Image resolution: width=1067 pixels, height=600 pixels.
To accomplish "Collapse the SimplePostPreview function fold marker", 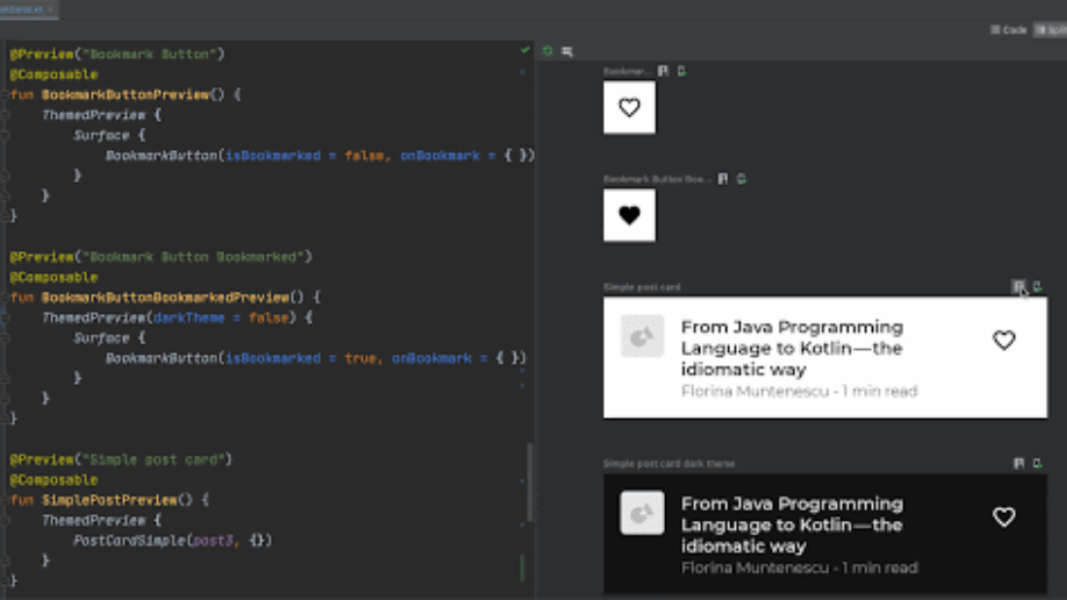I will 5,500.
